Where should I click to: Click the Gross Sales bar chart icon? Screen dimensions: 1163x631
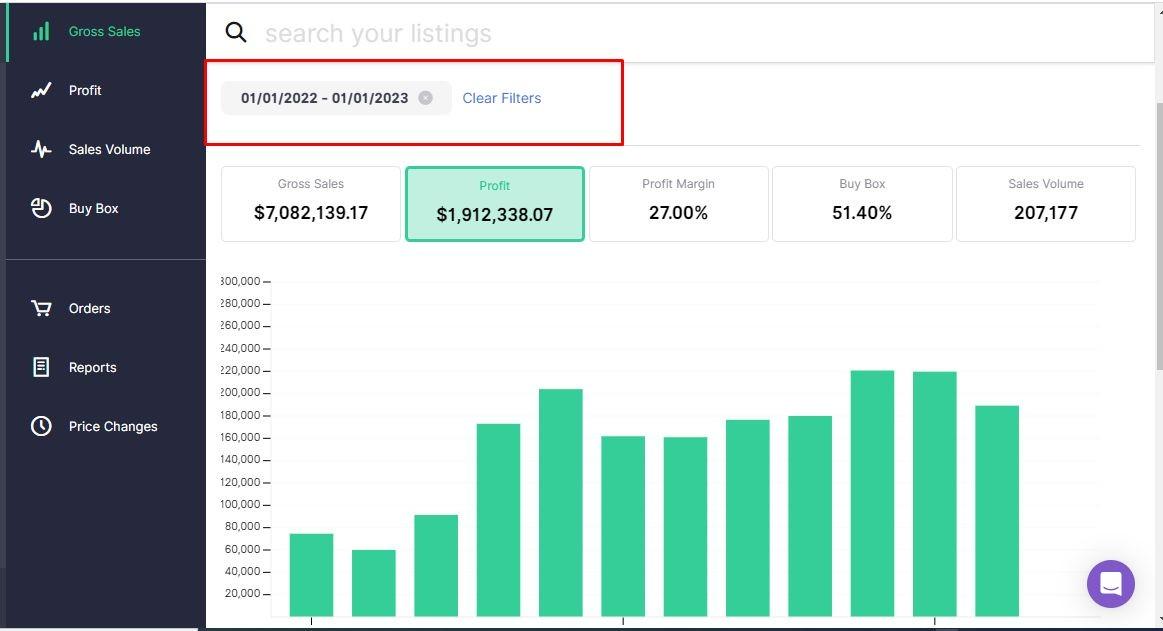point(41,32)
